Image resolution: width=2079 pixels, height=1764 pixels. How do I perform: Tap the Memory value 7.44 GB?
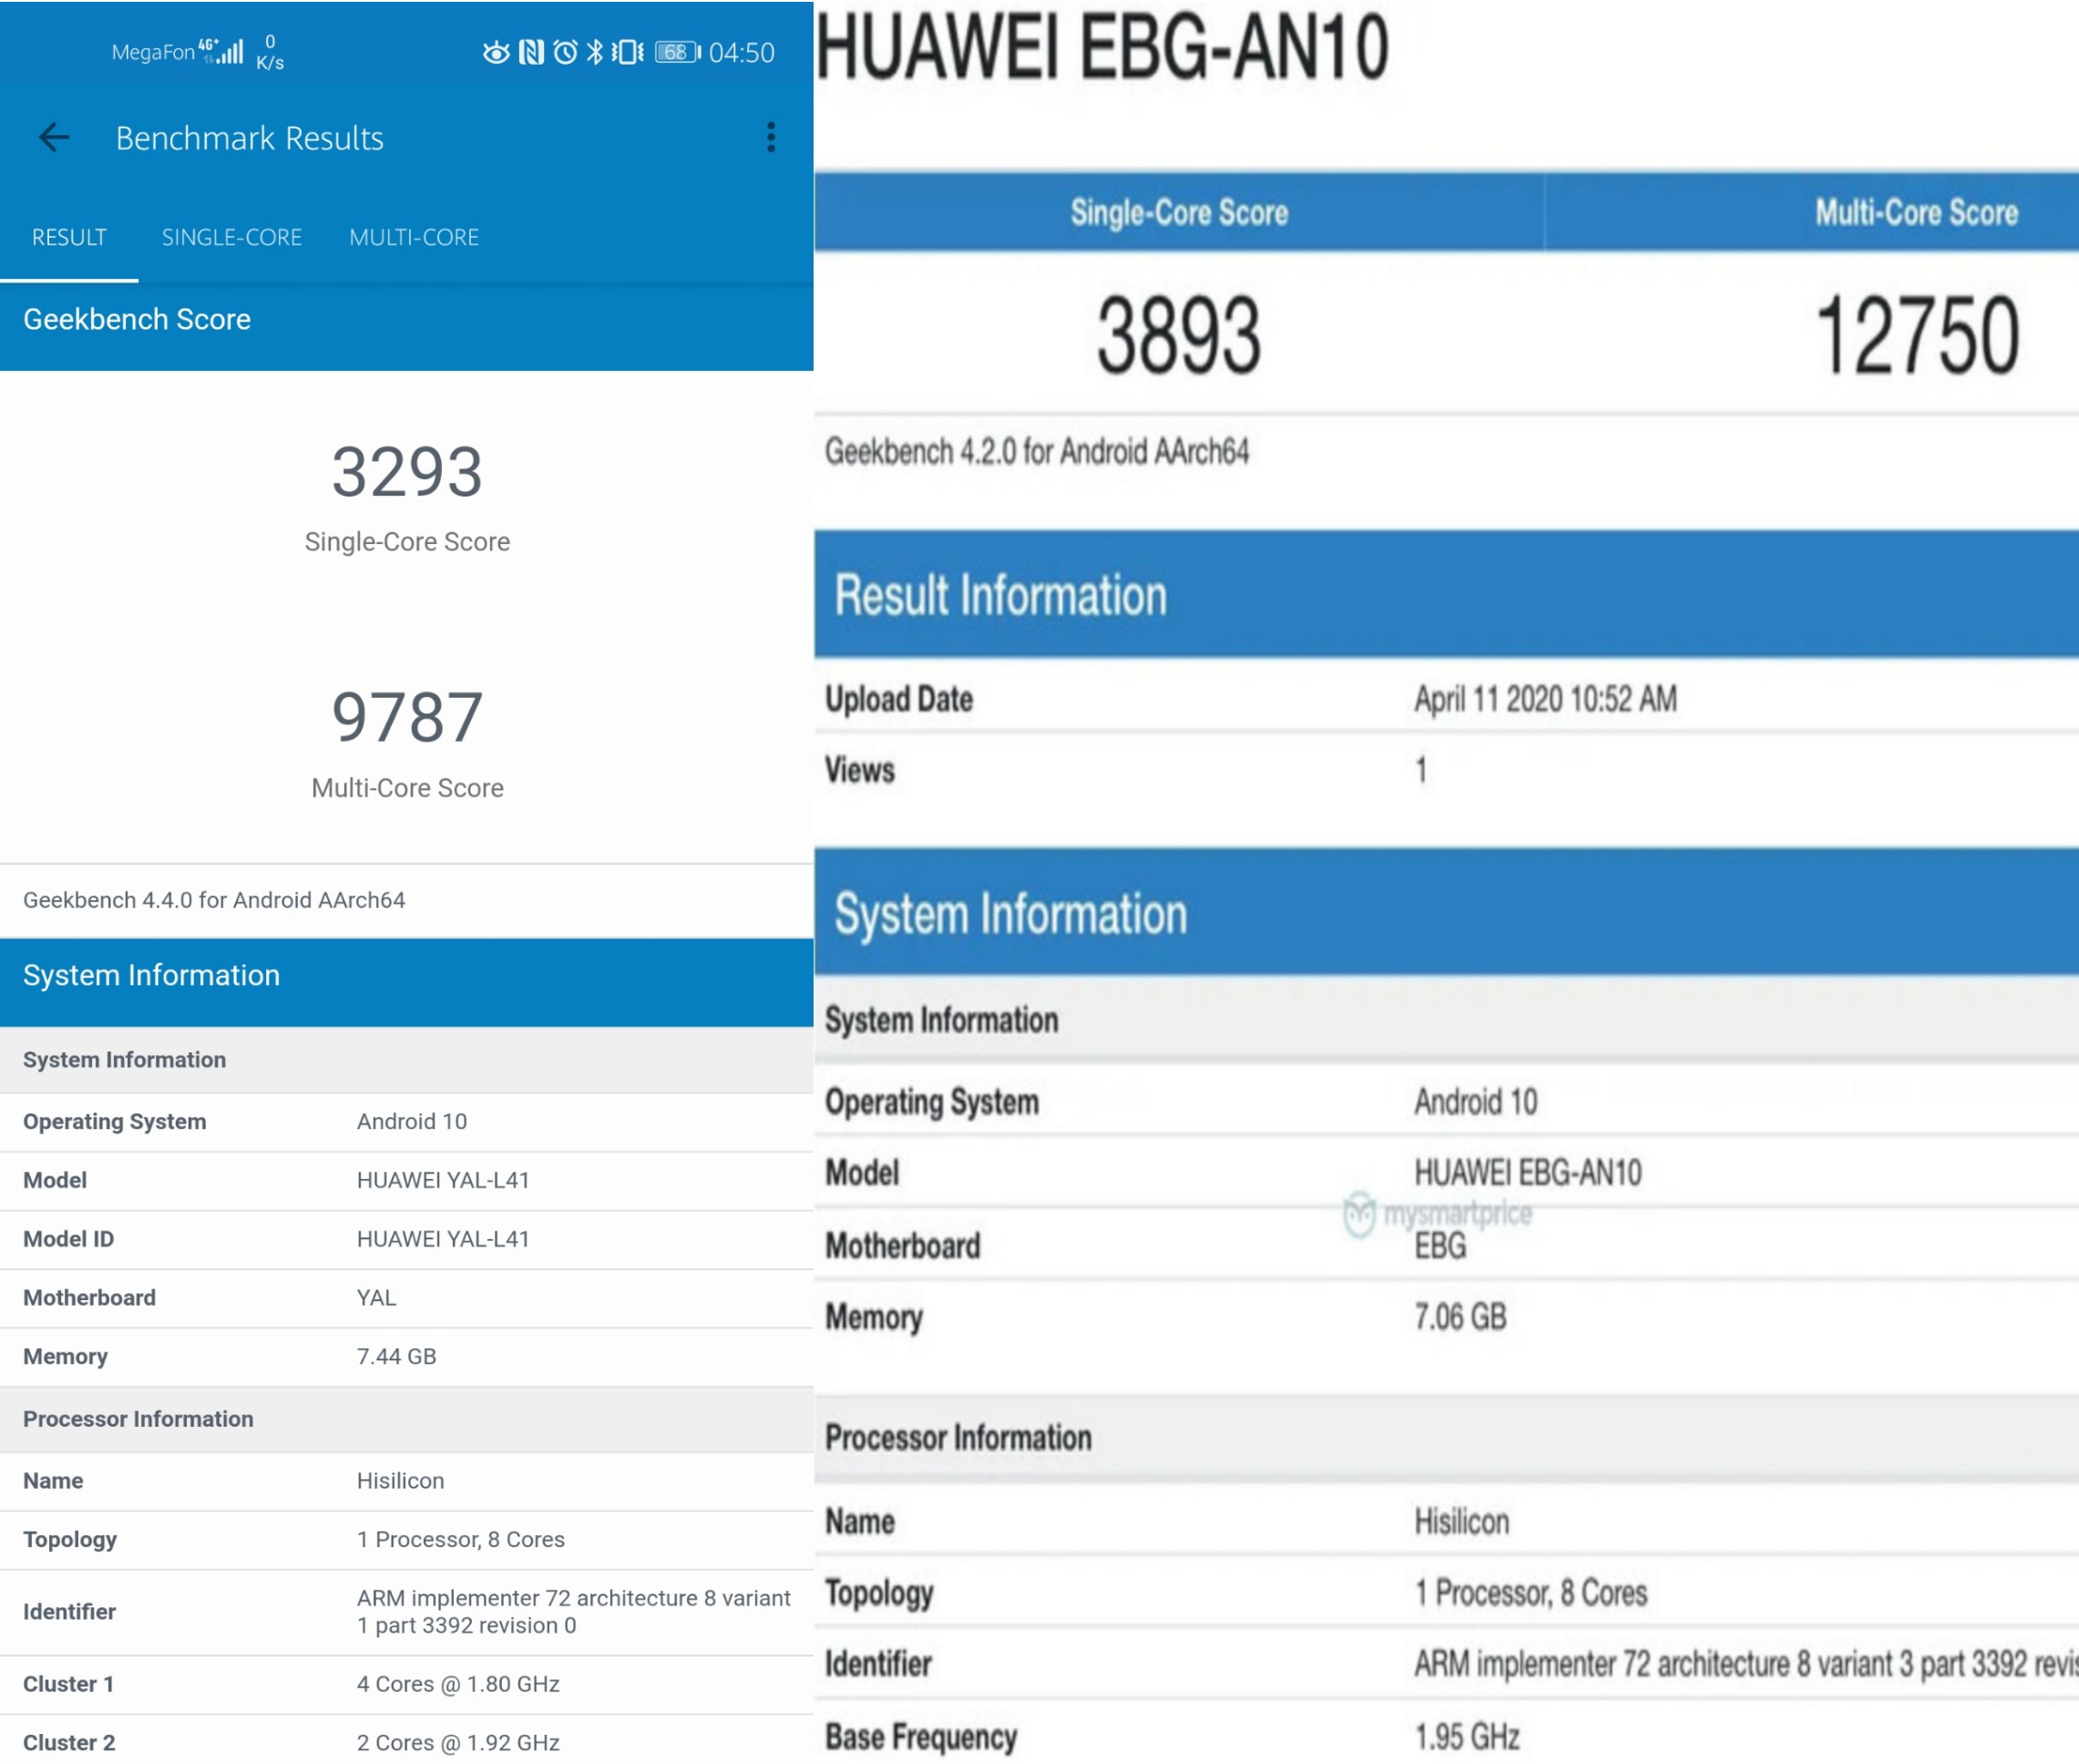(x=396, y=1357)
